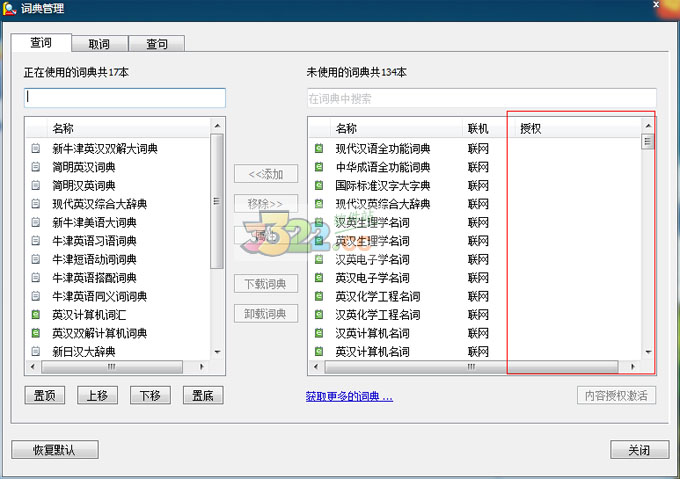Screen dimensions: 680x479
Task: Click icon beside 牛津短语动词词典
Action: [36, 259]
